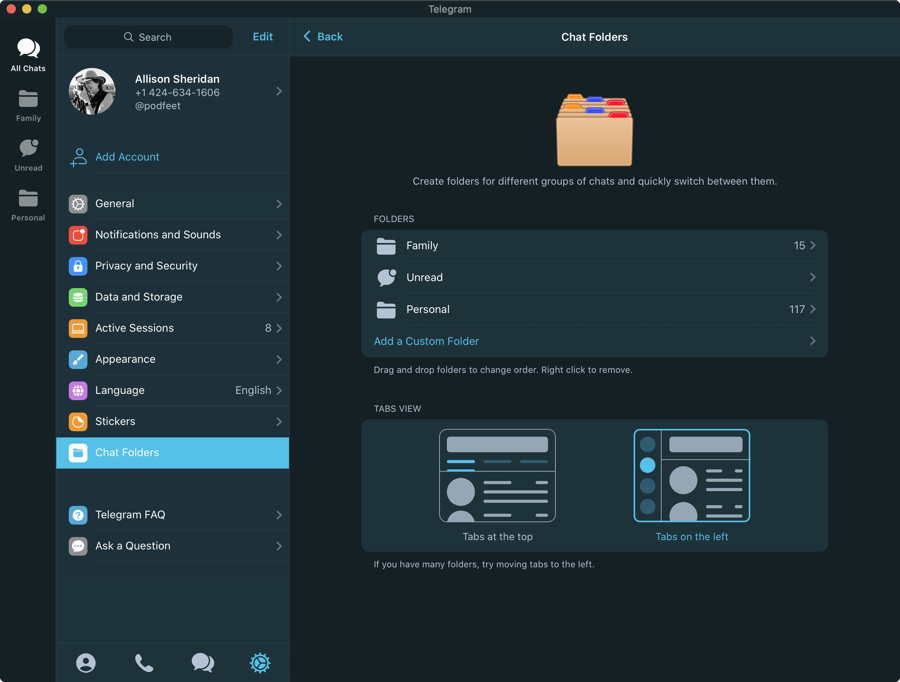This screenshot has height=682, width=900.
Task: Expand Unread folder row chevron
Action: [x=813, y=277]
